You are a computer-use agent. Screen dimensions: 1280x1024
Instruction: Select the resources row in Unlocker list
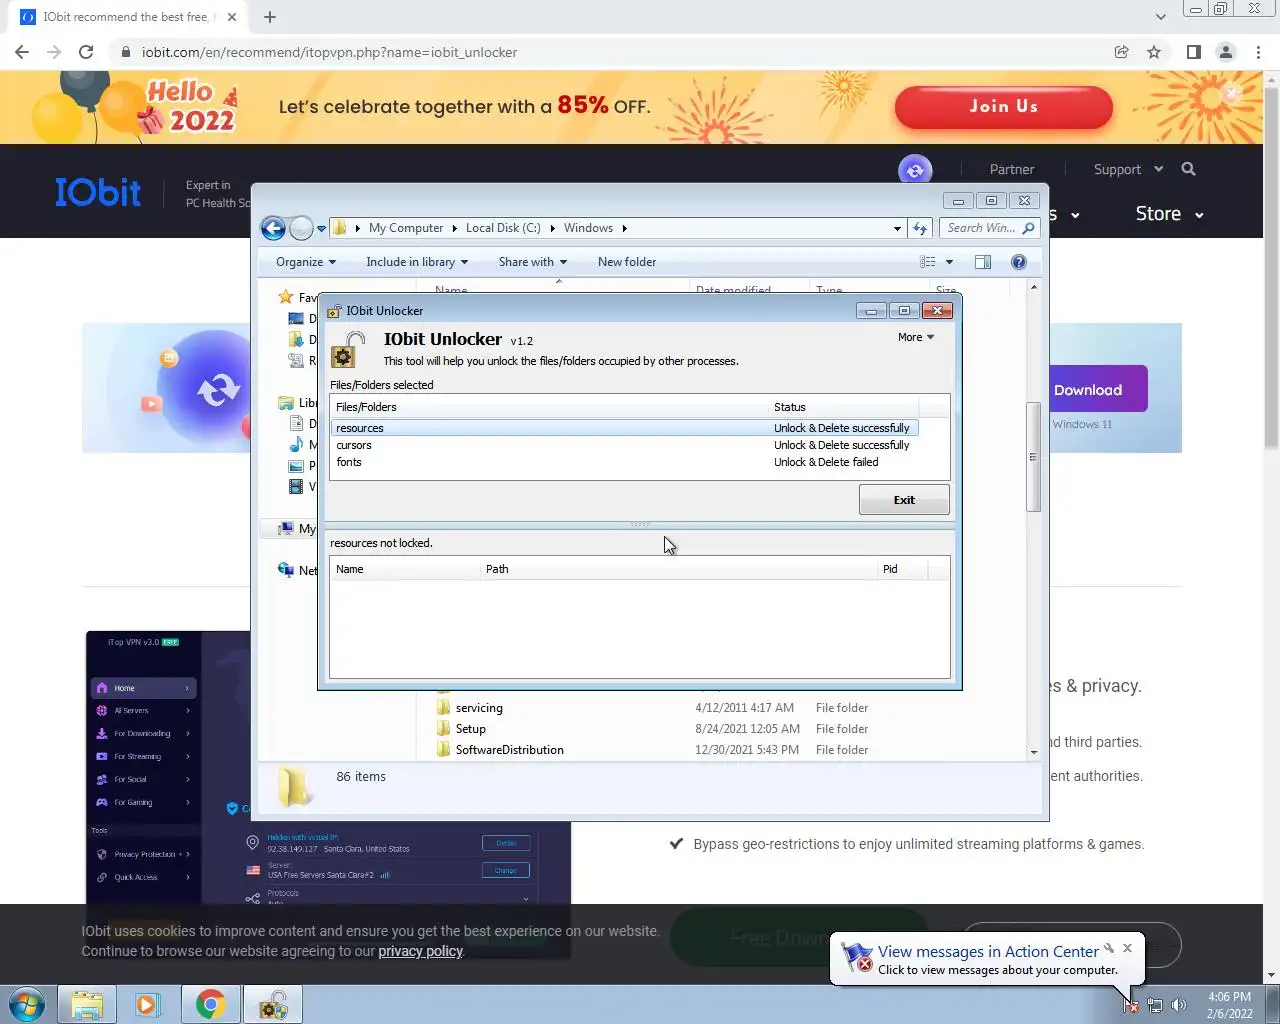click(624, 428)
